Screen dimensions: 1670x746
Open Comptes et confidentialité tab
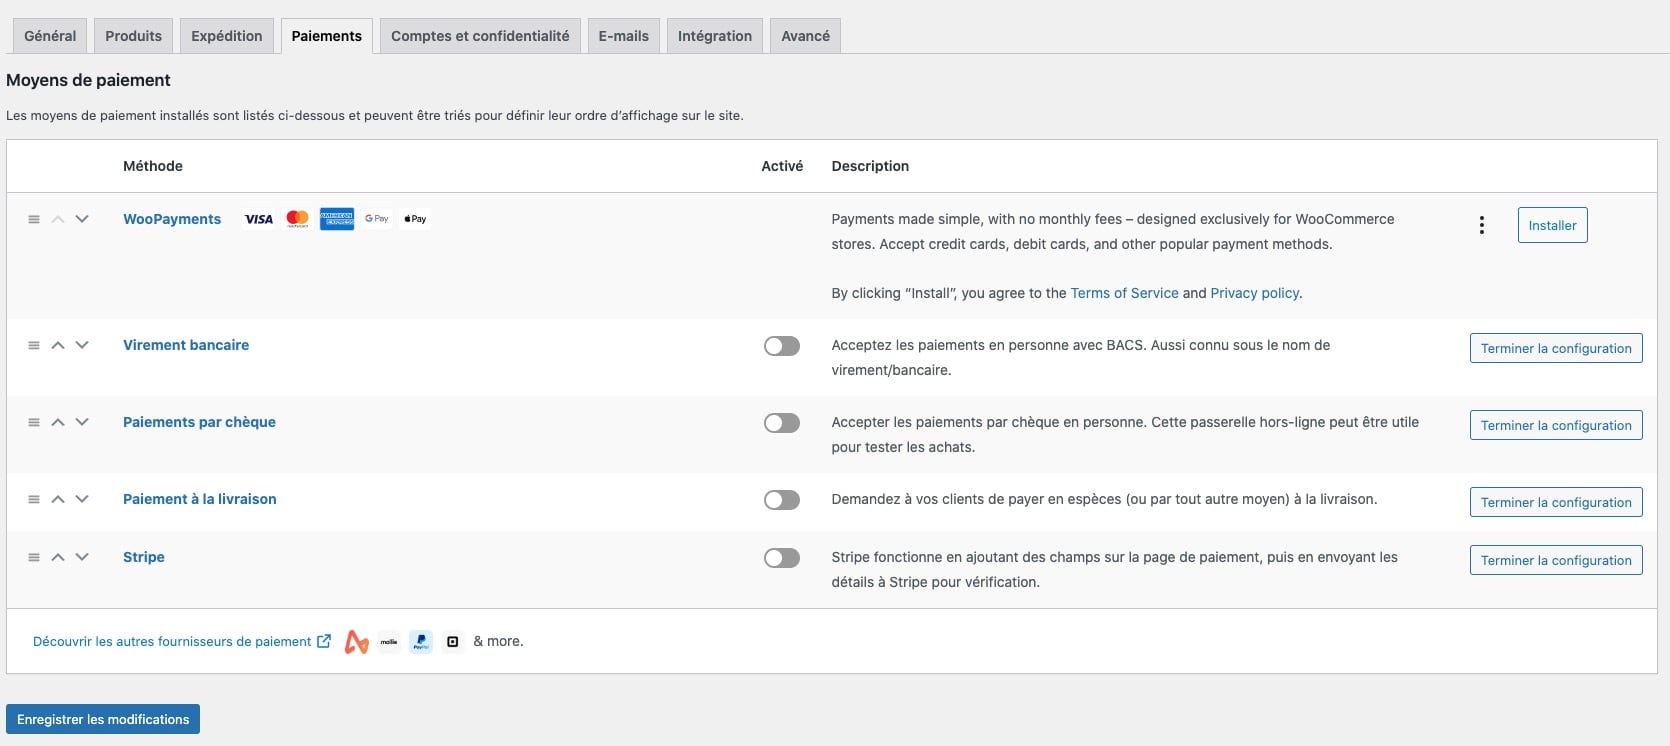pos(480,36)
